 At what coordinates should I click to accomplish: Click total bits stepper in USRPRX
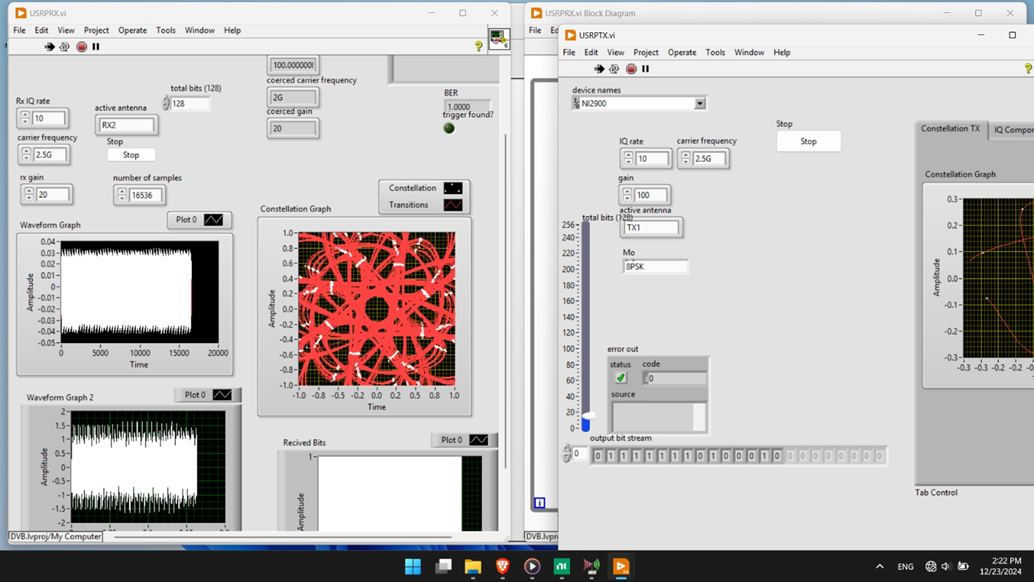click(x=166, y=103)
